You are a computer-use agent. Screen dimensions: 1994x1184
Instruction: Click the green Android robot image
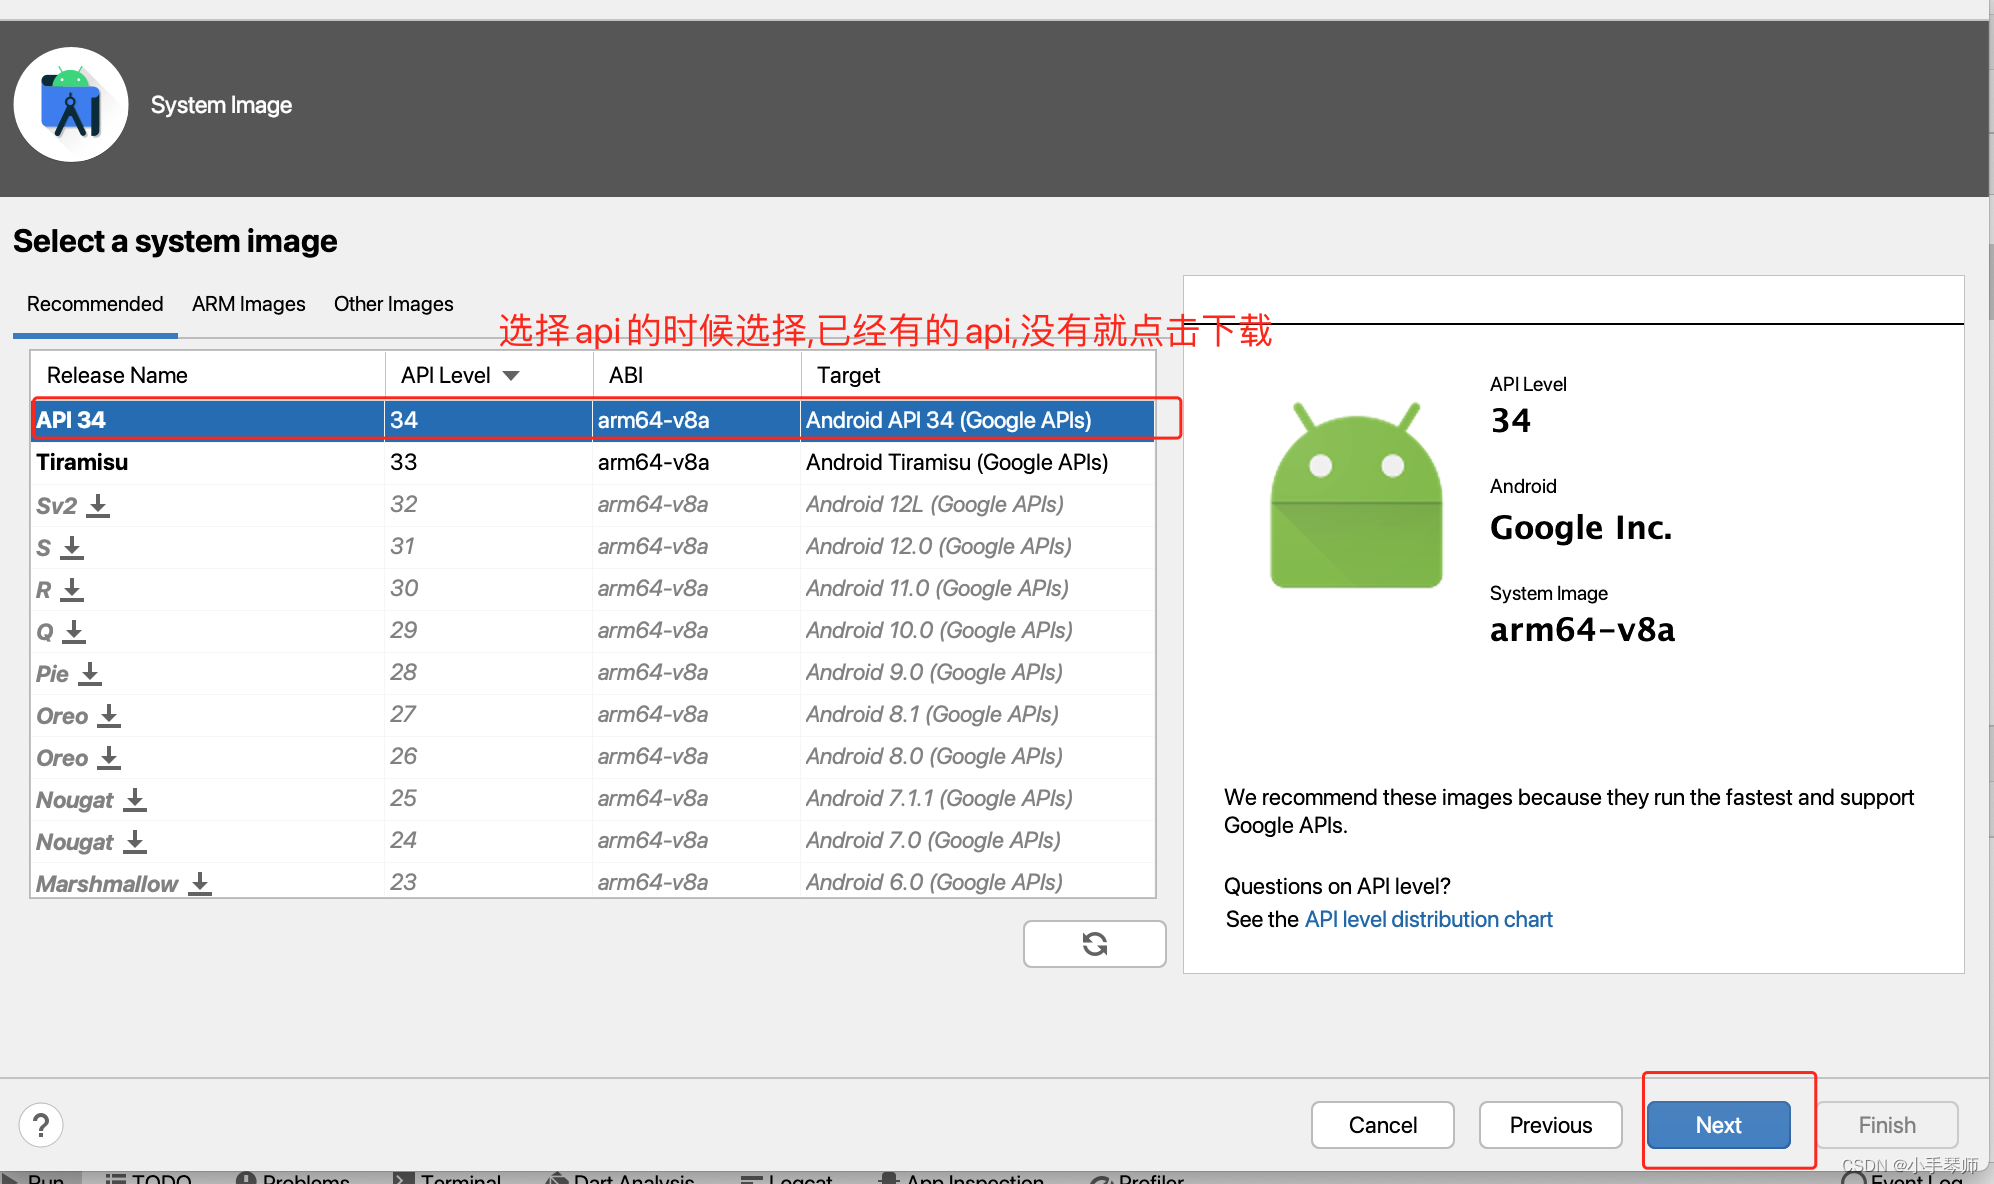coord(1356,495)
